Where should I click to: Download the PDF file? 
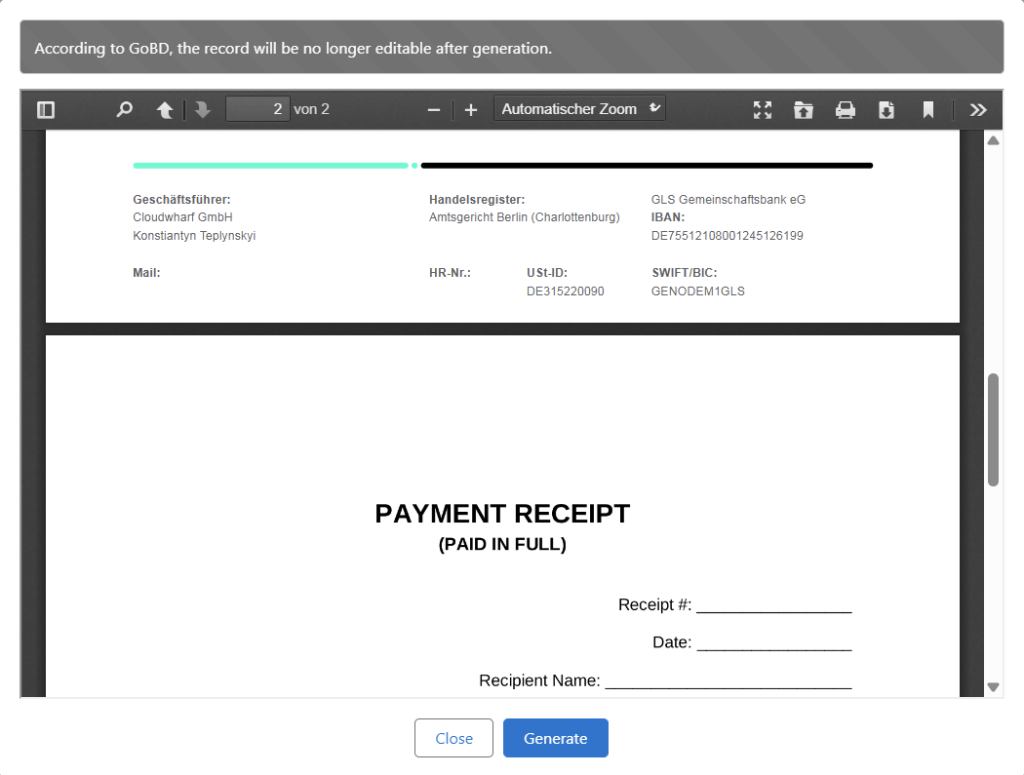coord(886,110)
